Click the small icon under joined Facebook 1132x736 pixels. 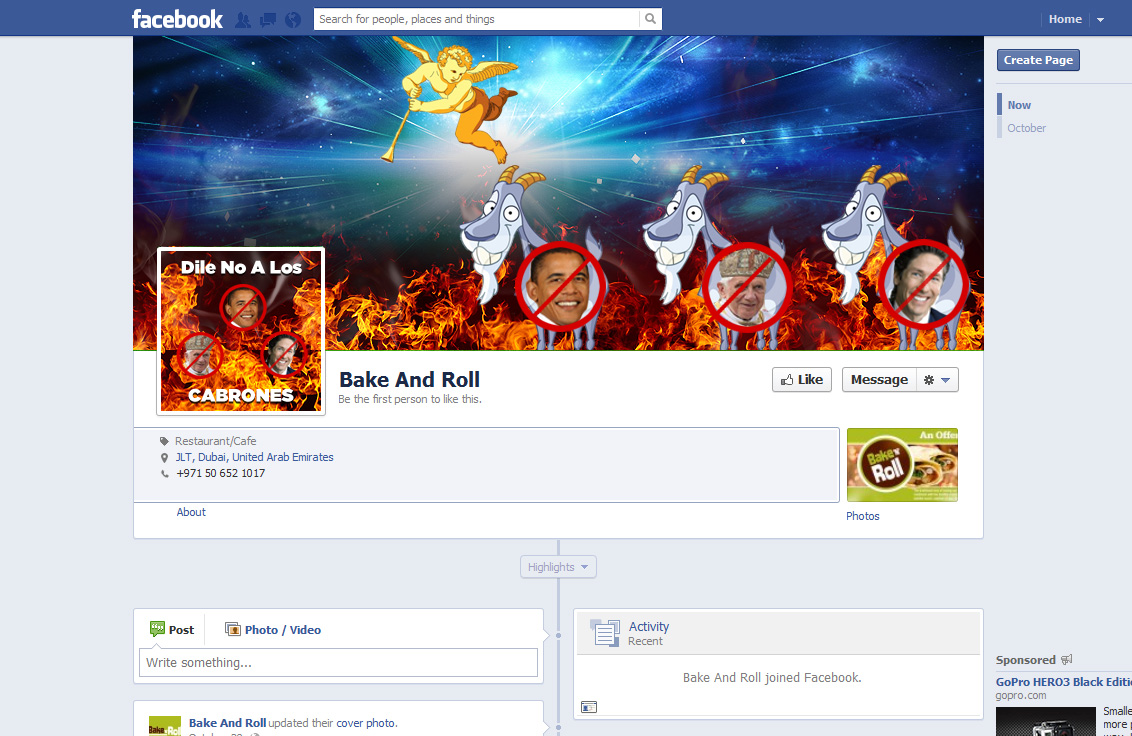pyautogui.click(x=589, y=707)
